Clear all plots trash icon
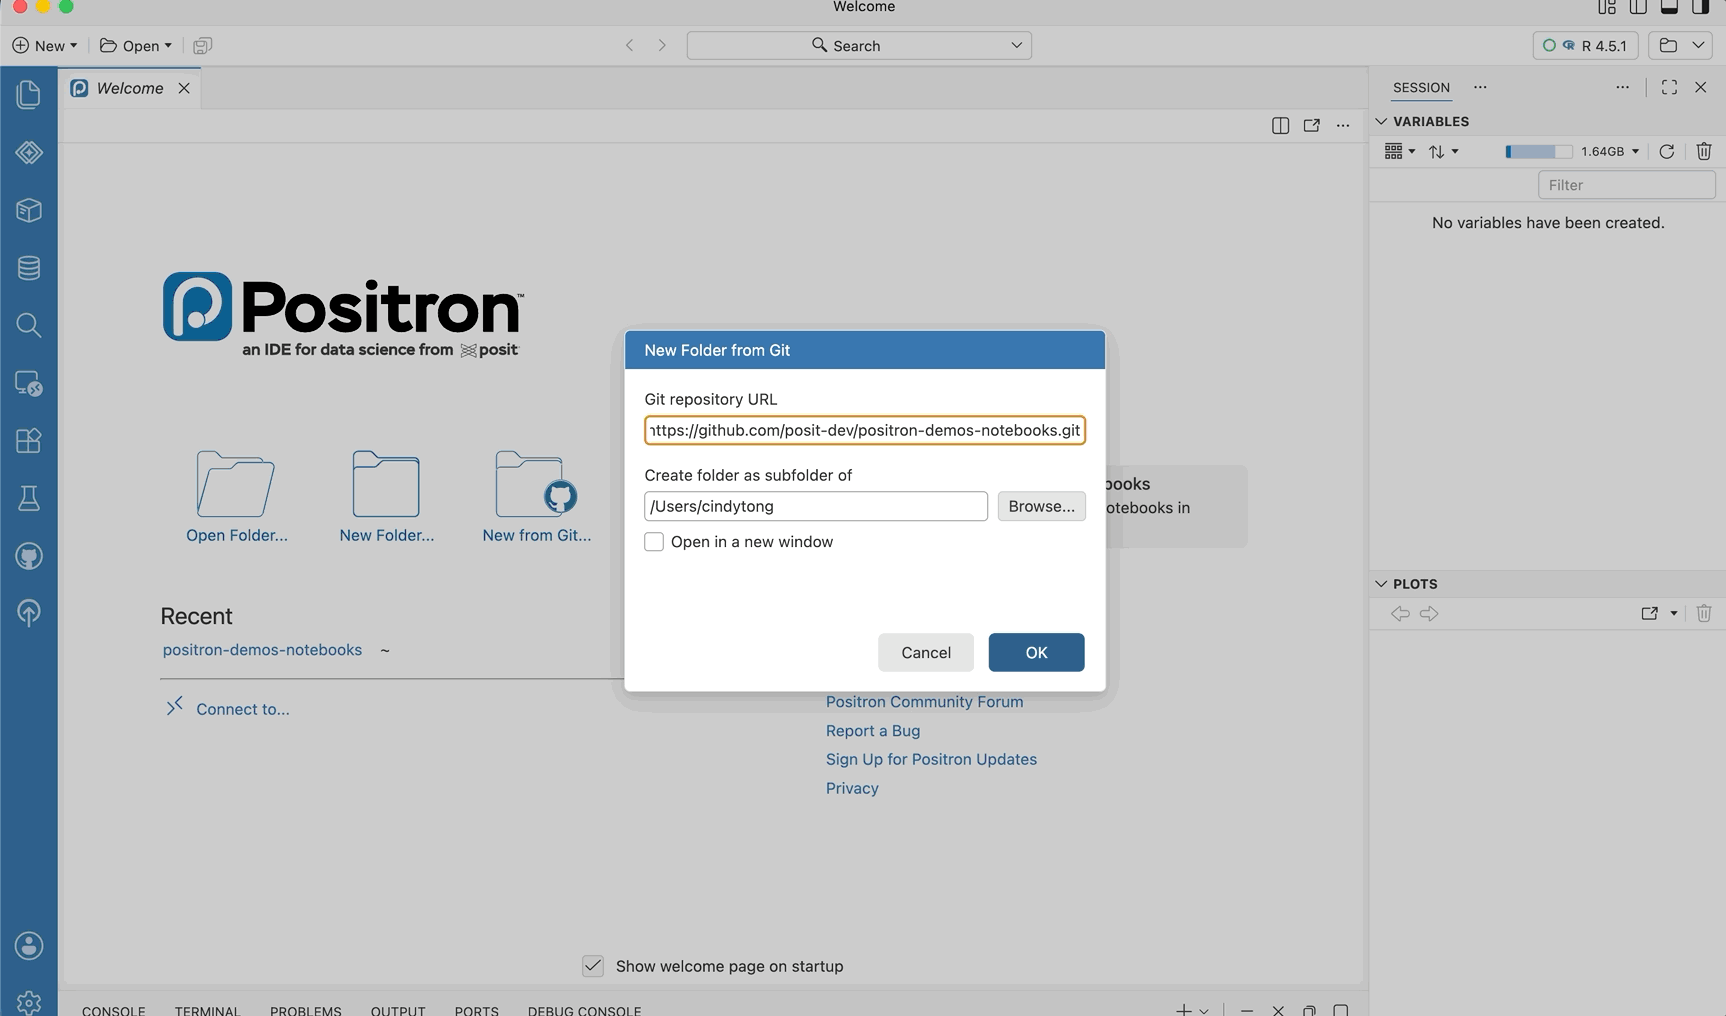 click(x=1704, y=614)
